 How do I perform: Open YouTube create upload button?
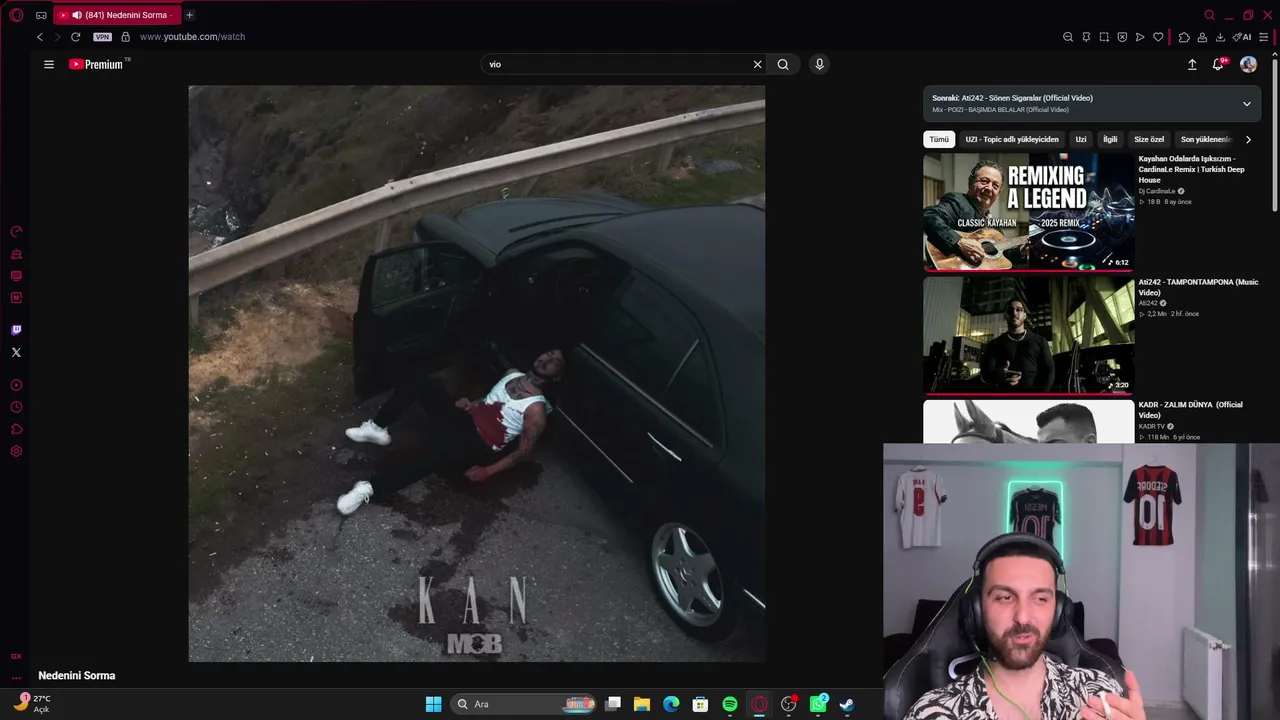pyautogui.click(x=1192, y=64)
